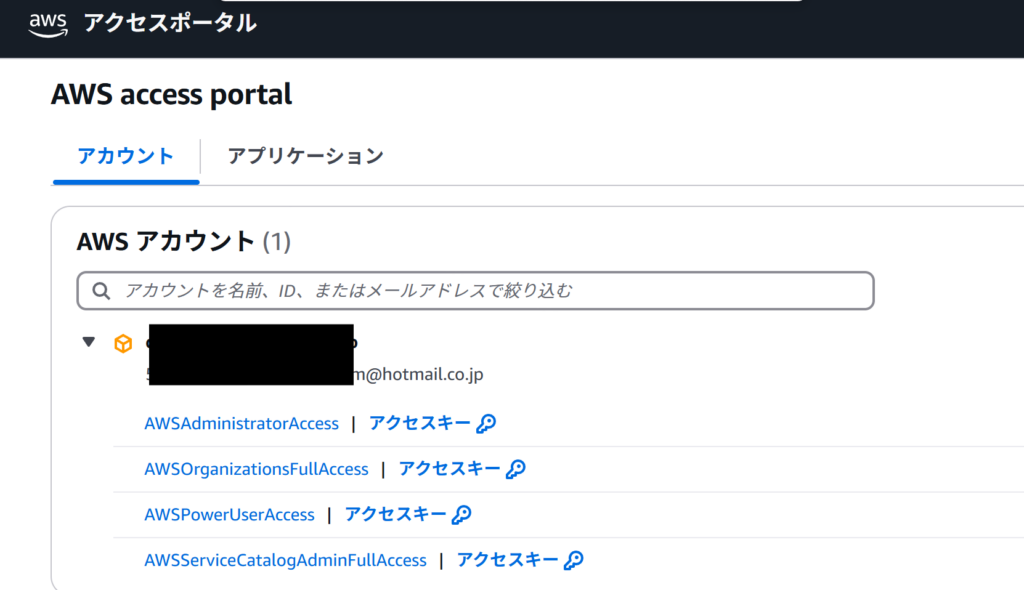This screenshot has height=590, width=1024.
Task: Get アクセスキー for AWSServiceCatalogAdminFullAccess
Action: tap(507, 561)
